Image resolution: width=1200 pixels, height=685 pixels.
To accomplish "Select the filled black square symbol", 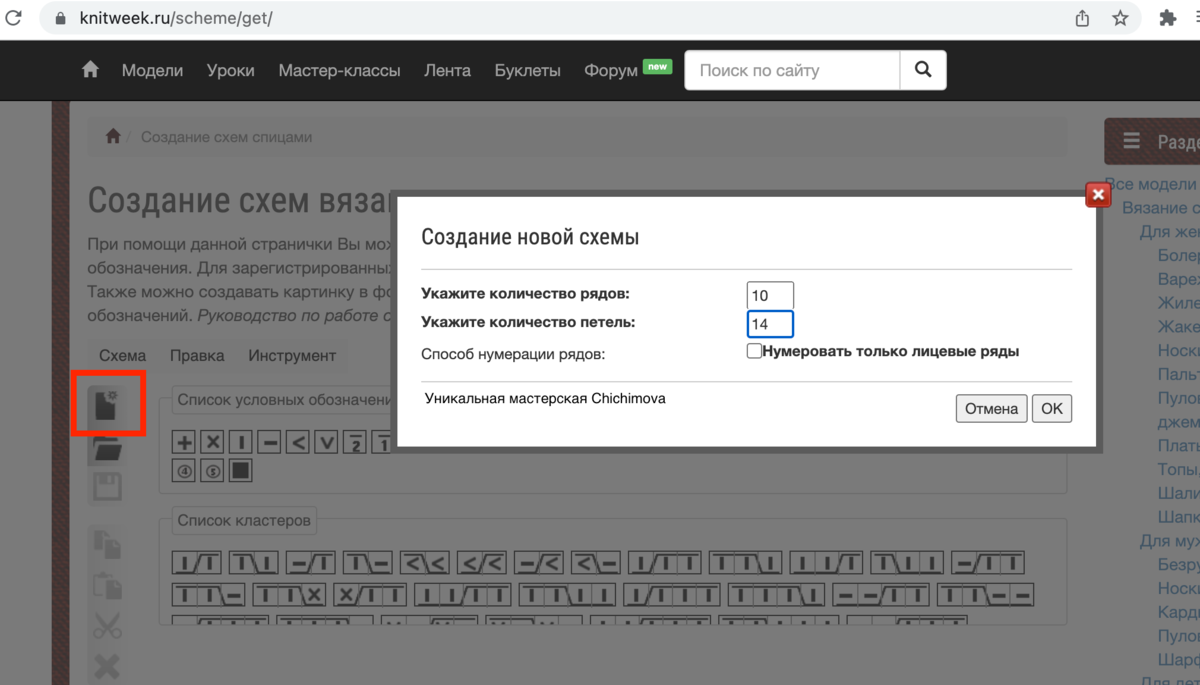I will coord(241,470).
